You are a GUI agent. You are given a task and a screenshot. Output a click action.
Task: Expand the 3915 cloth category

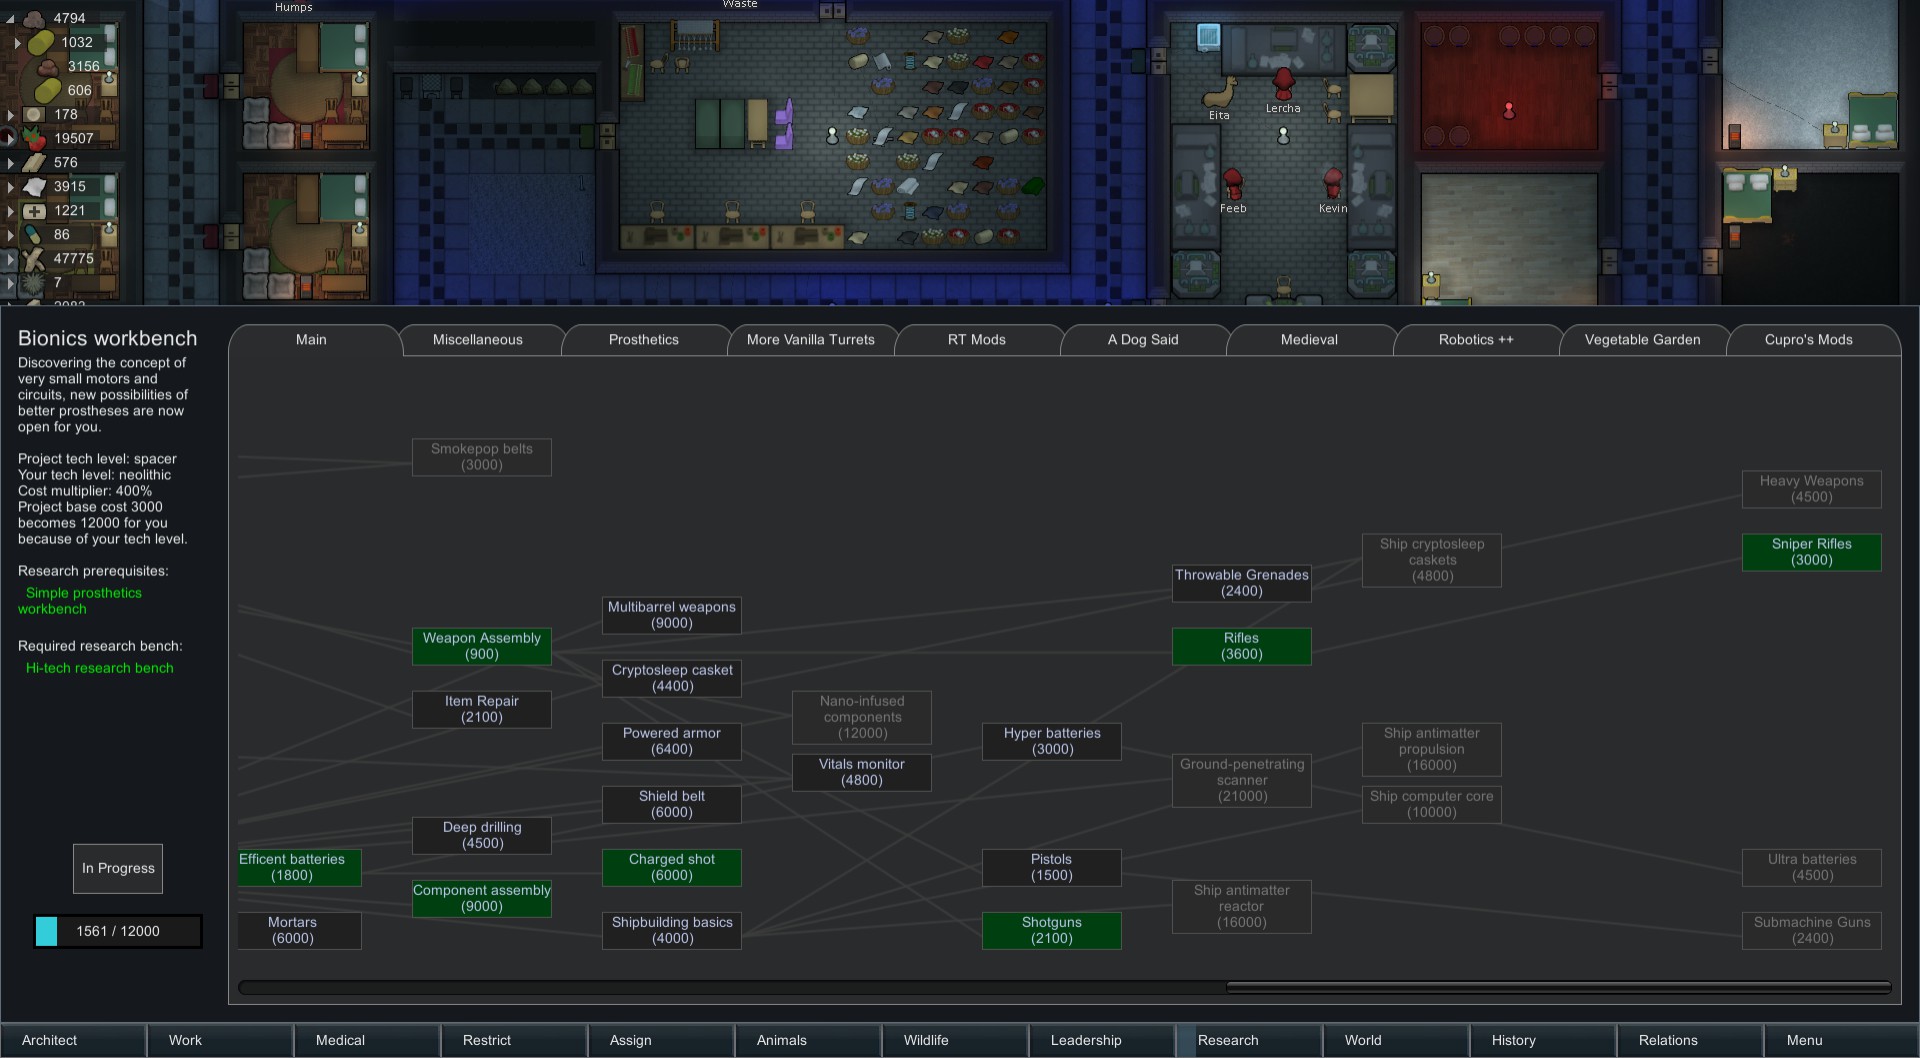10,187
